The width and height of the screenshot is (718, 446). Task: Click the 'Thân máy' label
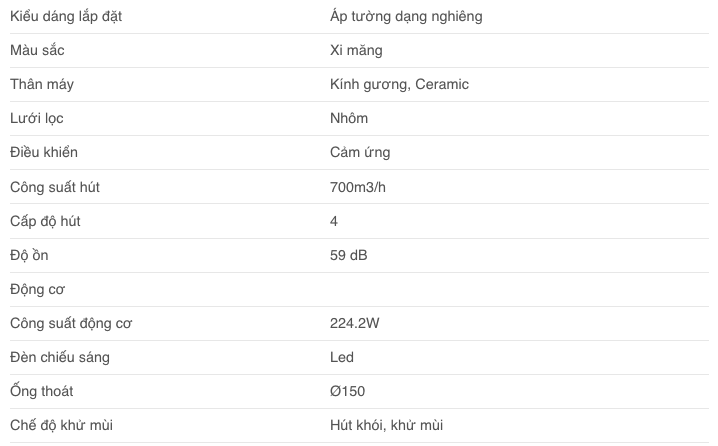[42, 84]
